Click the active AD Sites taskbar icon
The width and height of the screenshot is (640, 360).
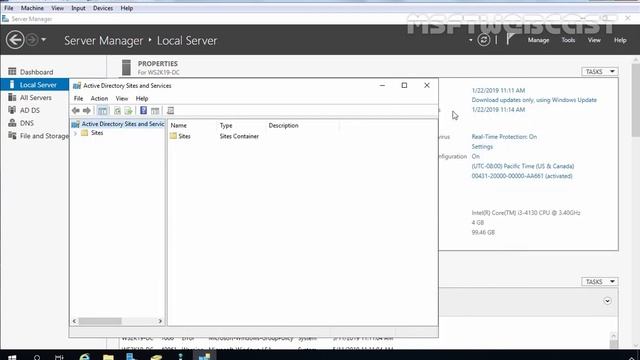[204, 357]
